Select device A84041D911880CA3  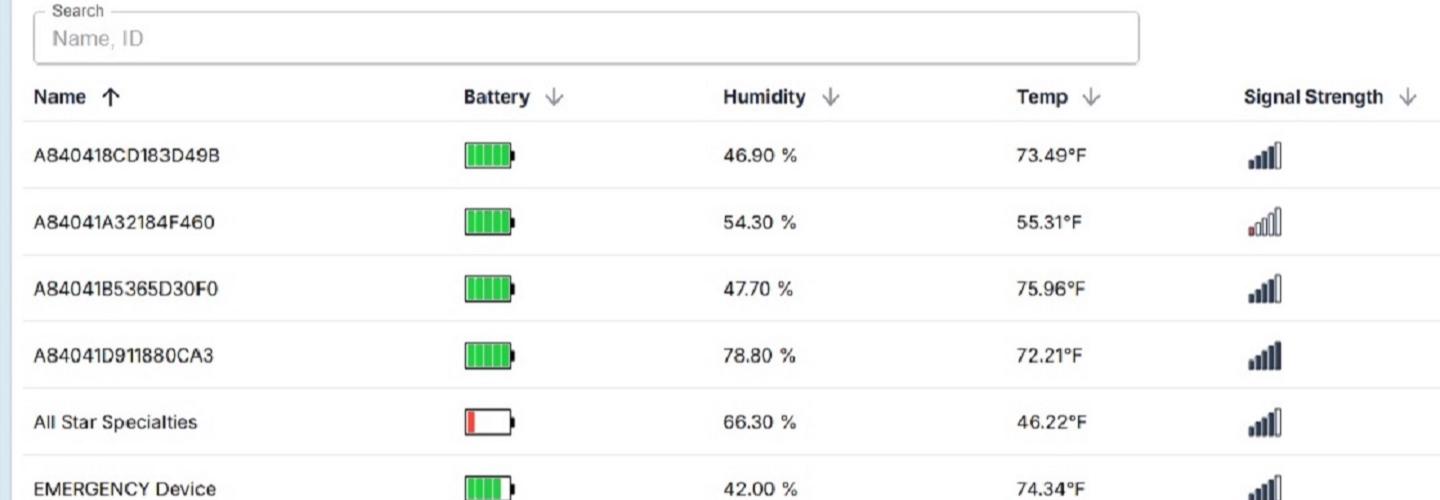(123, 356)
